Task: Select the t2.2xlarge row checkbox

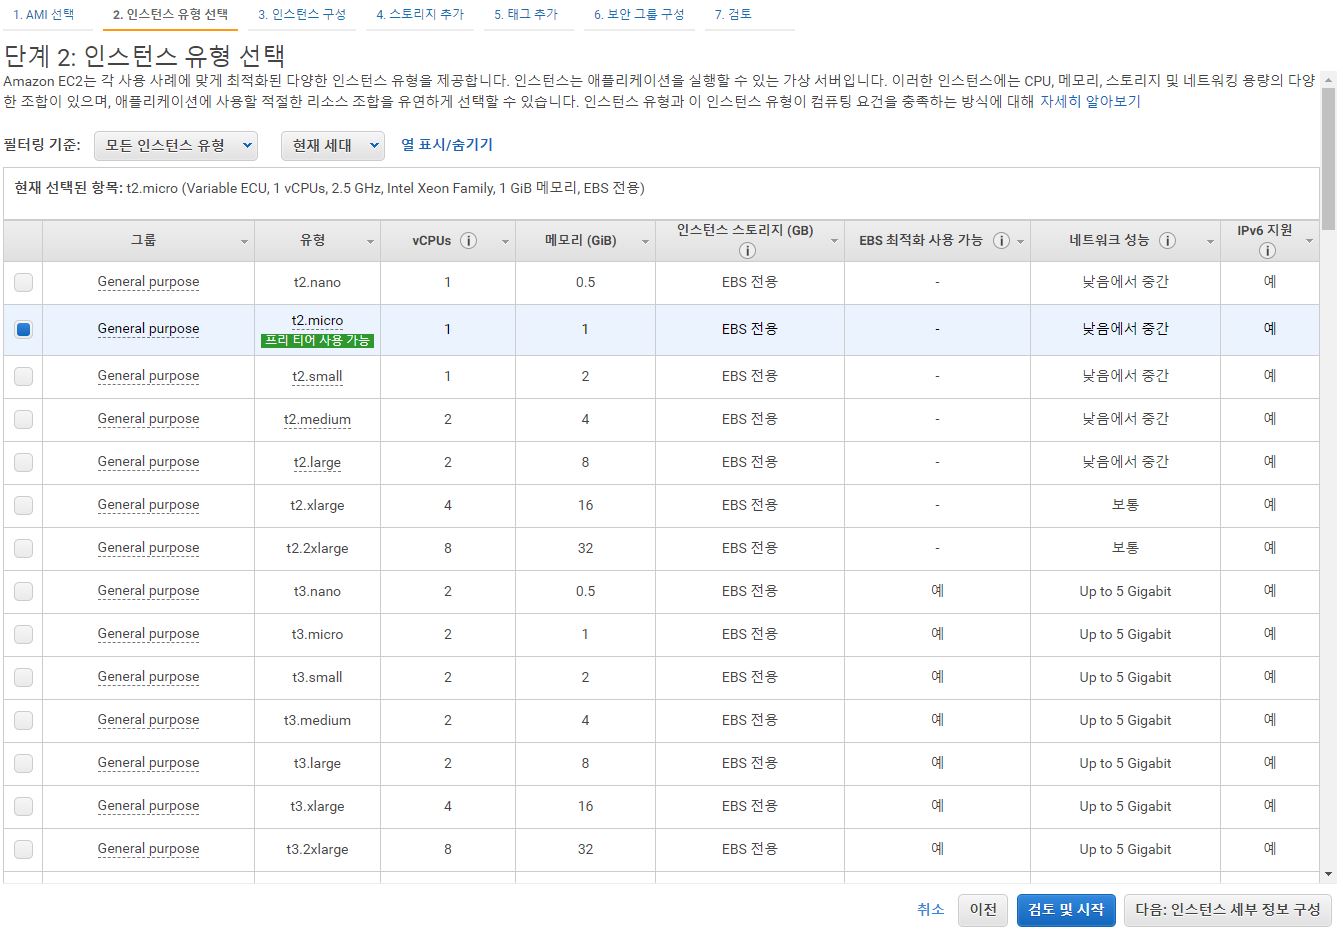Action: coord(23,548)
